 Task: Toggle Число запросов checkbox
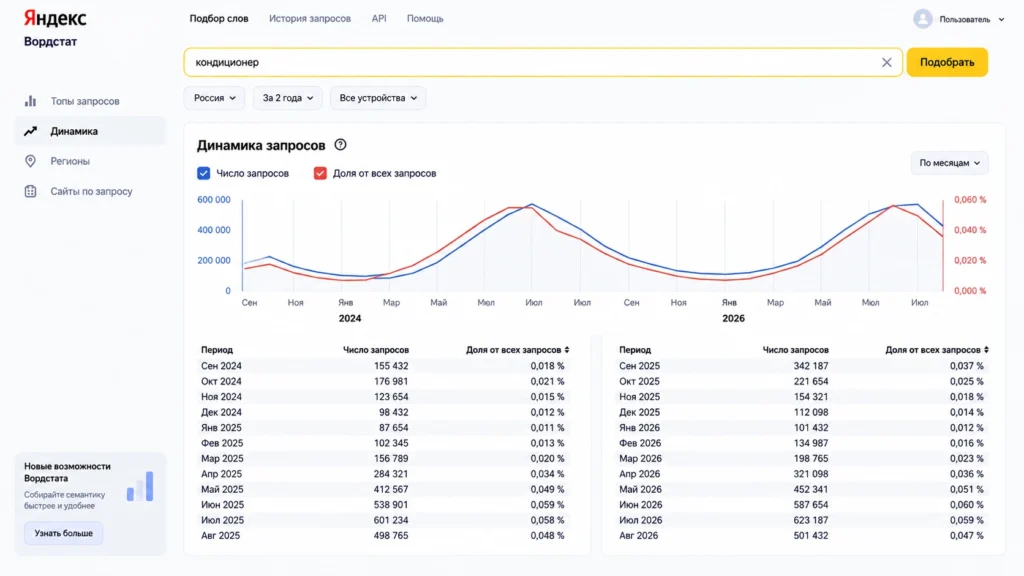click(204, 173)
